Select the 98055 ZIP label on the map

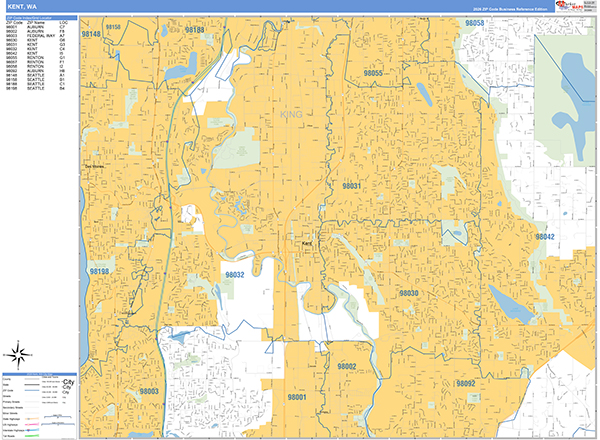[x=373, y=73]
